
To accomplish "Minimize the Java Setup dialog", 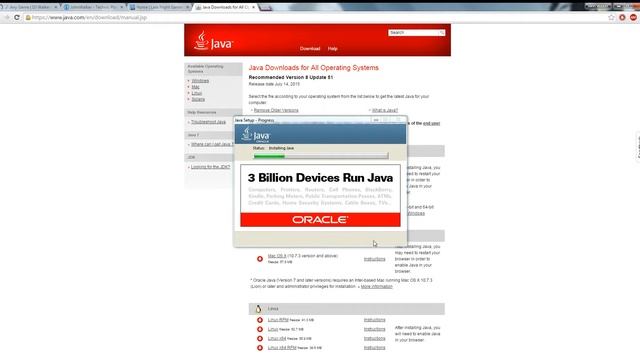I will [x=376, y=120].
